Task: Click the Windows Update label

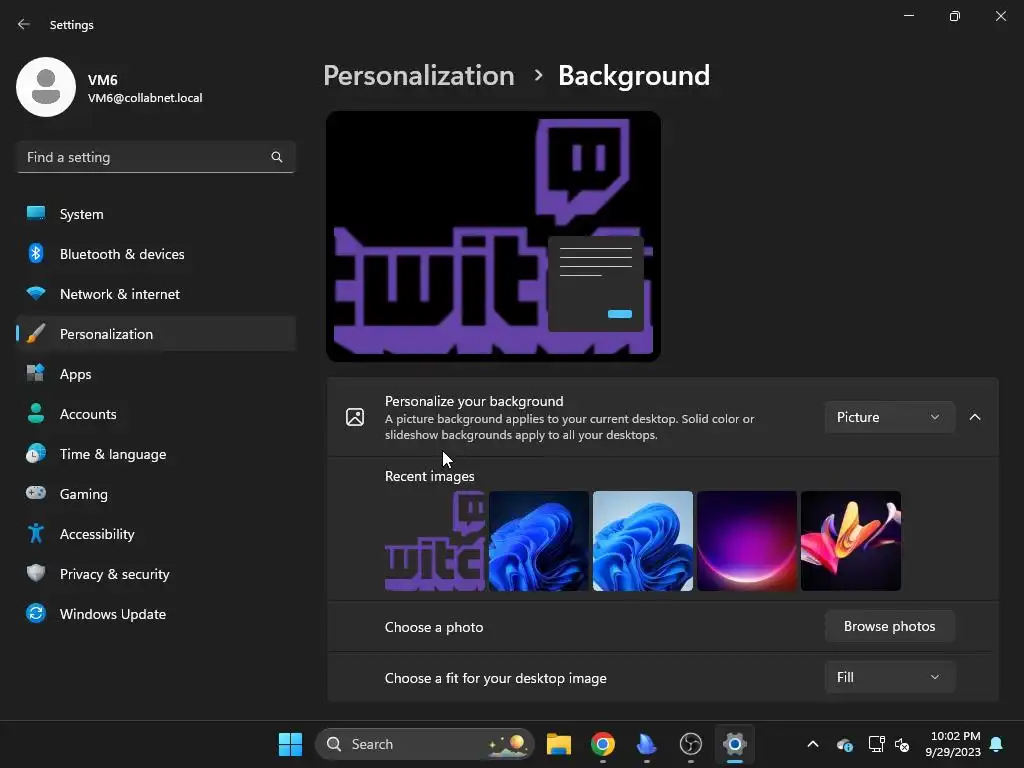Action: tap(113, 614)
